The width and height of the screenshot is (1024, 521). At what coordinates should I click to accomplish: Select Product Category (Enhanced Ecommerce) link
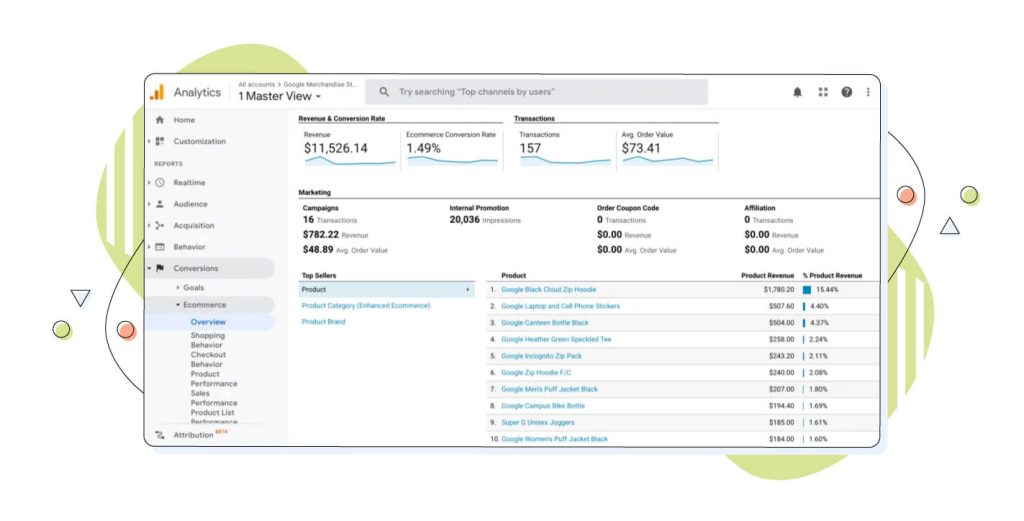366,306
